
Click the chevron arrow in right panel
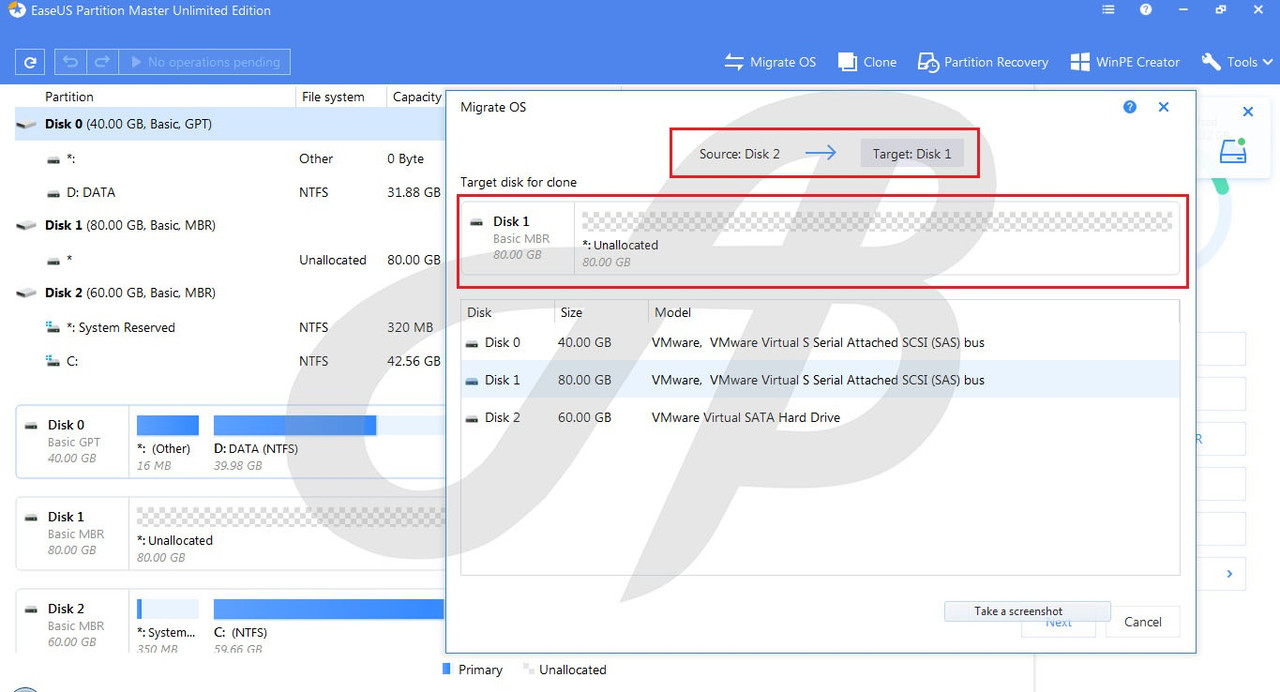pyautogui.click(x=1230, y=574)
